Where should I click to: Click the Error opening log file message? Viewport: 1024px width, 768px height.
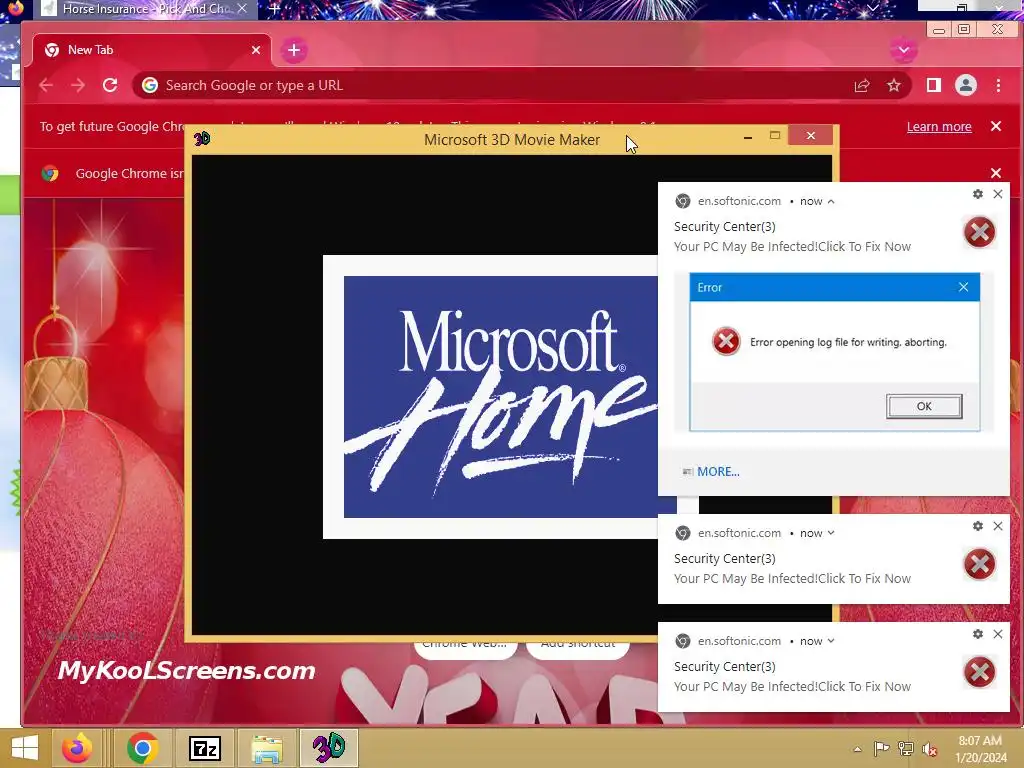848,342
